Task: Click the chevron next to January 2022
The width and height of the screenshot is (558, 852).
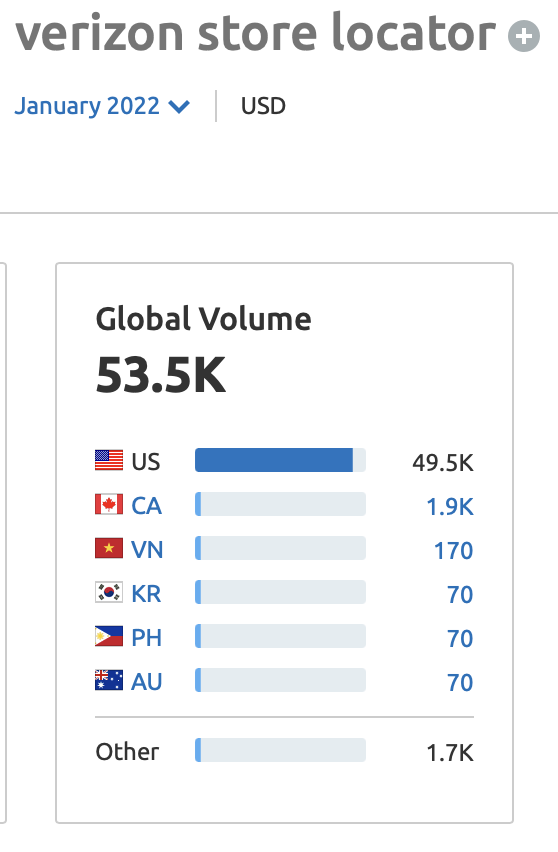Action: pyautogui.click(x=179, y=107)
